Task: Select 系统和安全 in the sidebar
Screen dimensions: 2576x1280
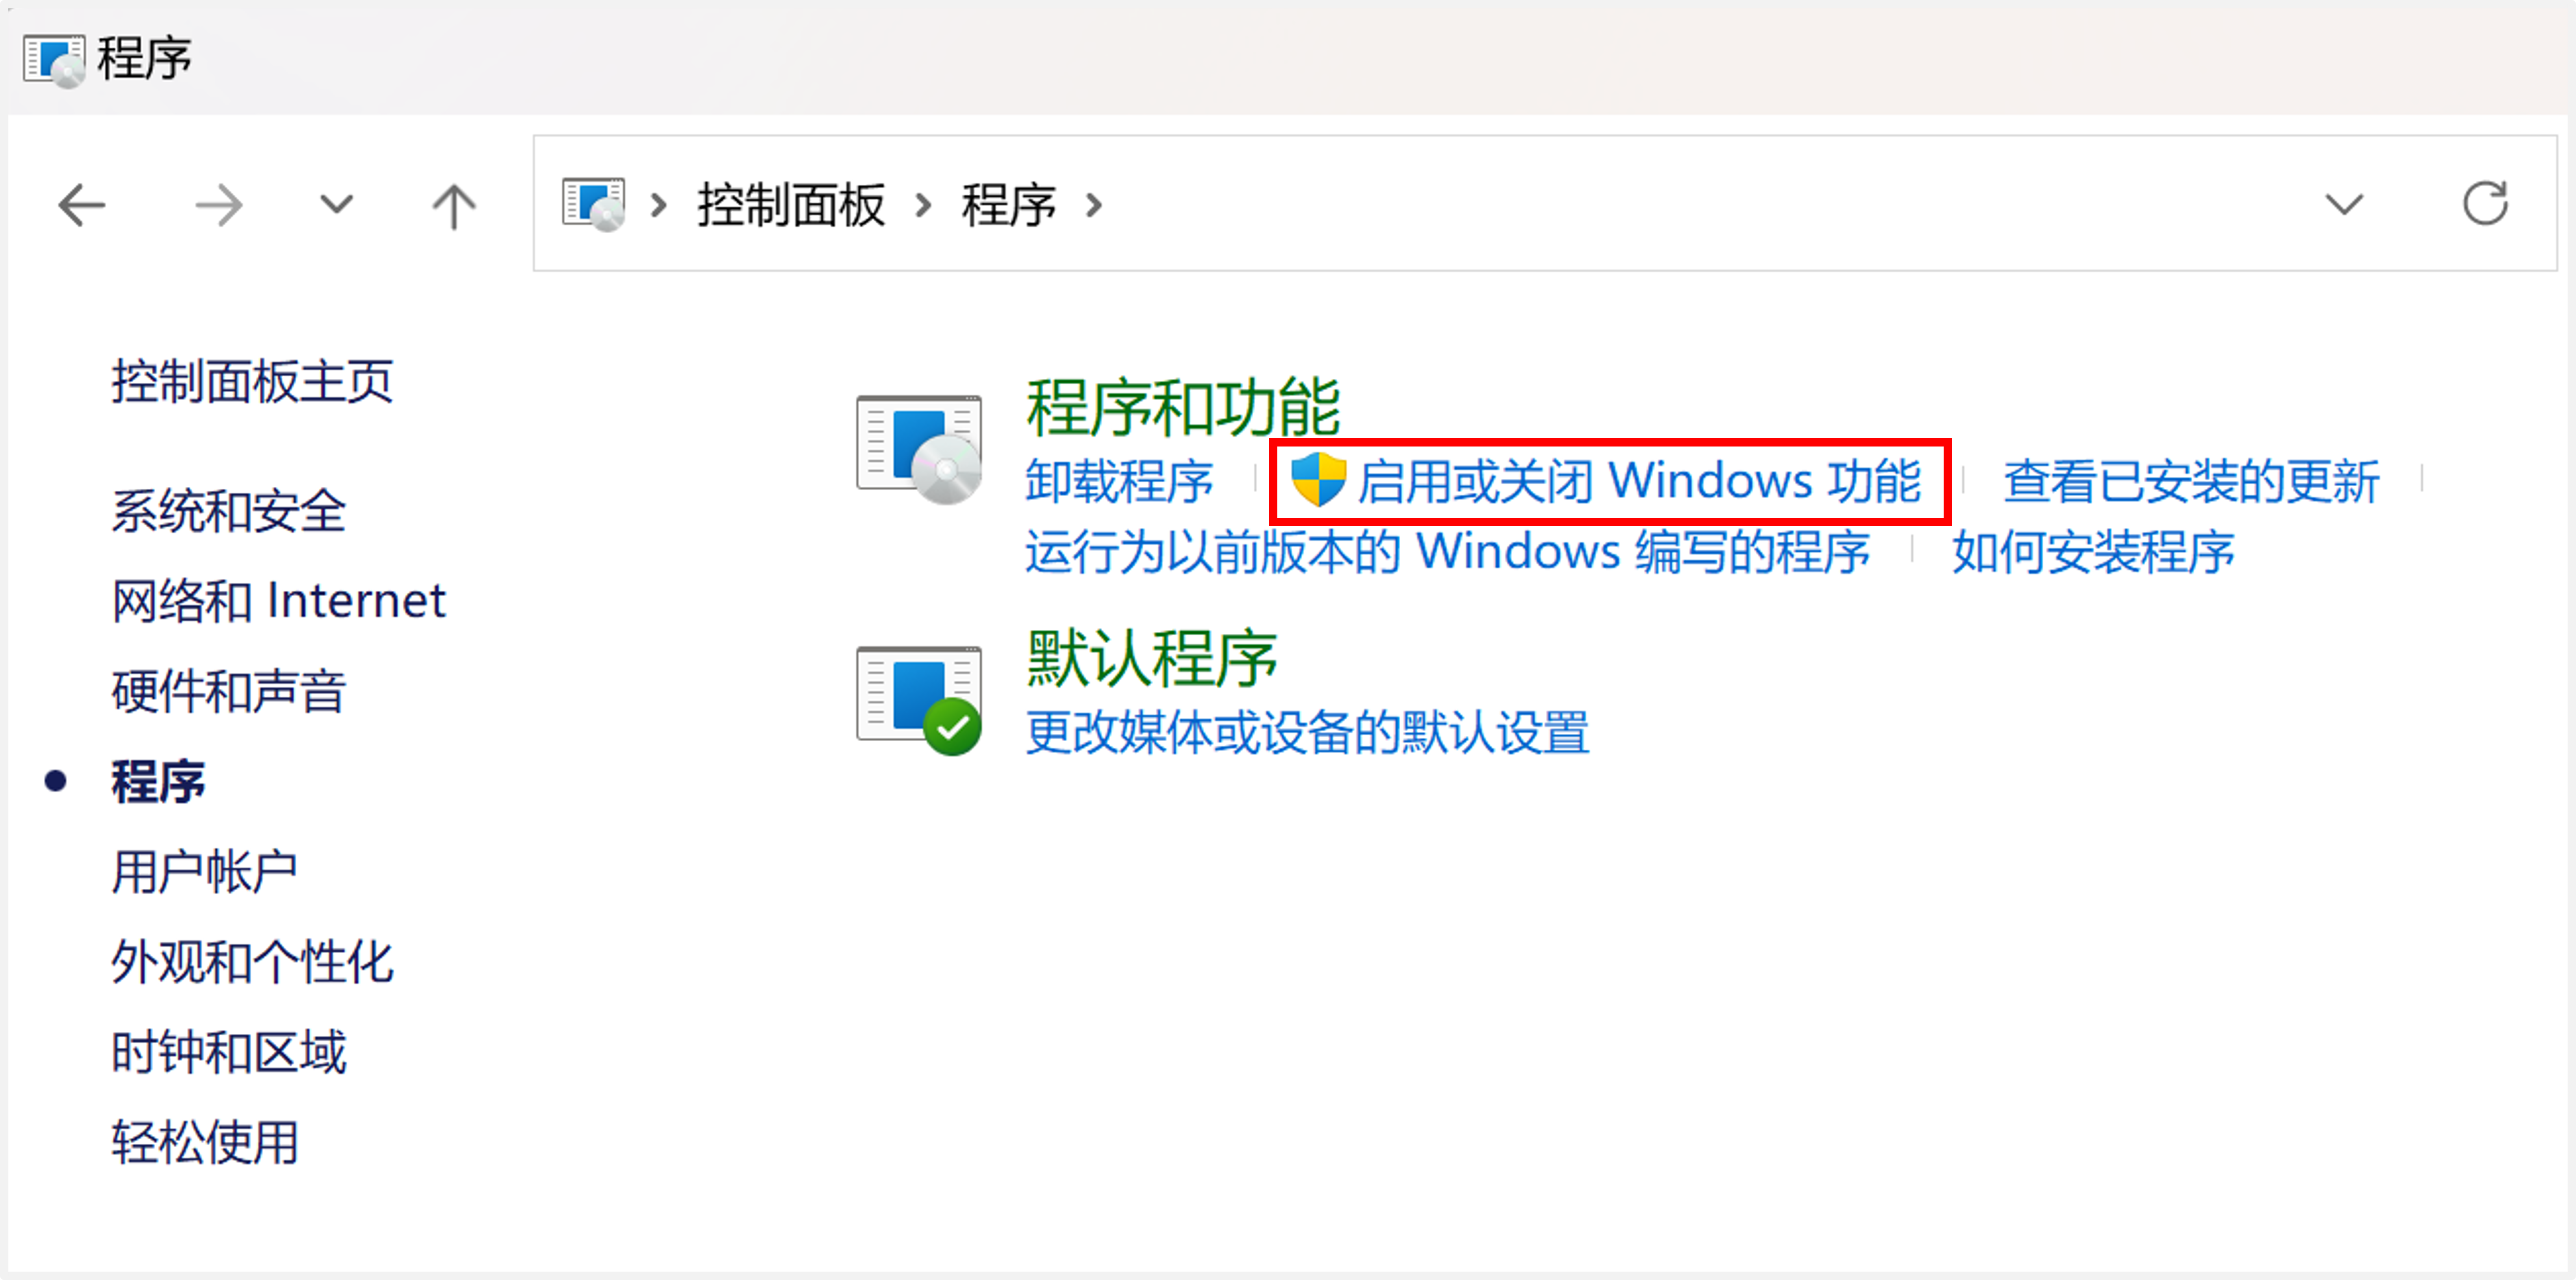Action: click(x=228, y=511)
